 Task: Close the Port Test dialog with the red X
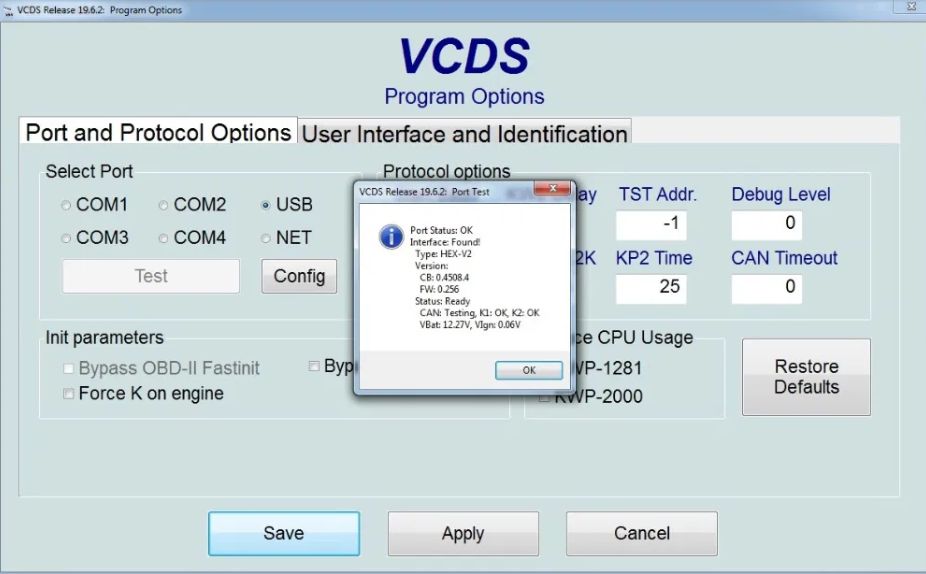coord(553,188)
